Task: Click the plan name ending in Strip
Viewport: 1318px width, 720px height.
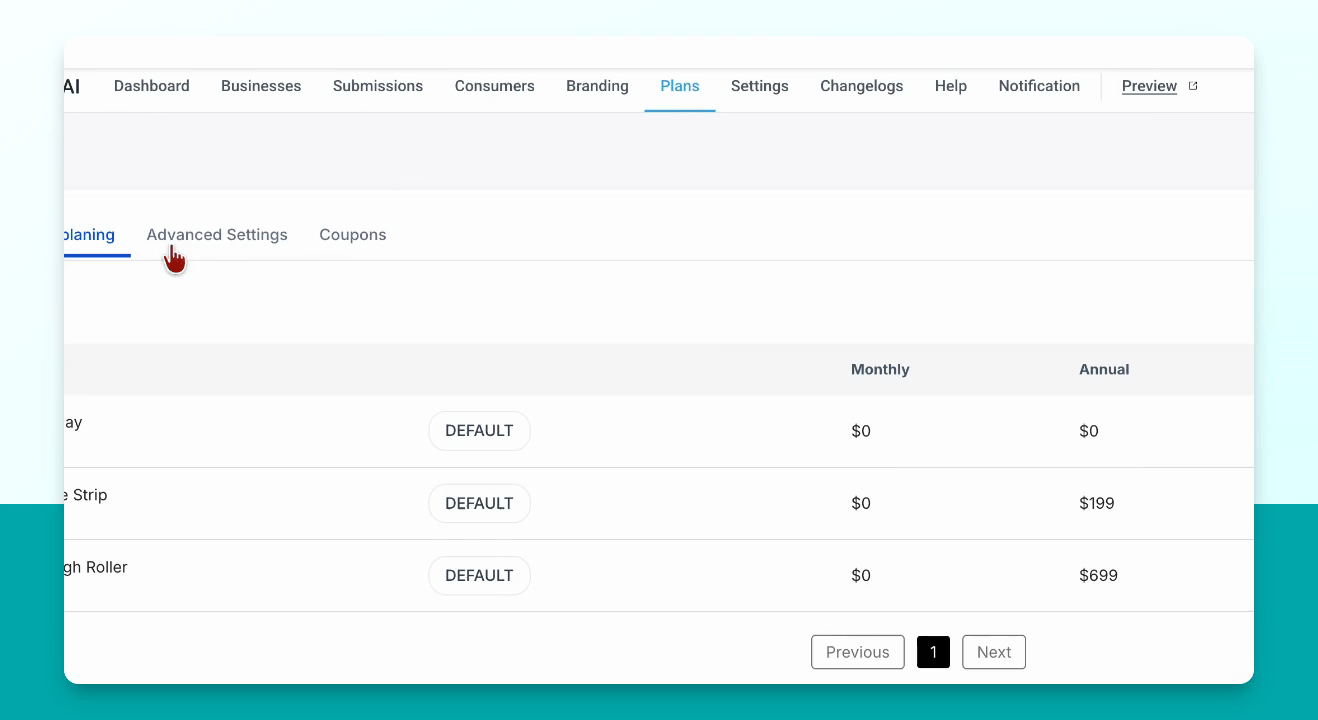Action: pos(86,495)
